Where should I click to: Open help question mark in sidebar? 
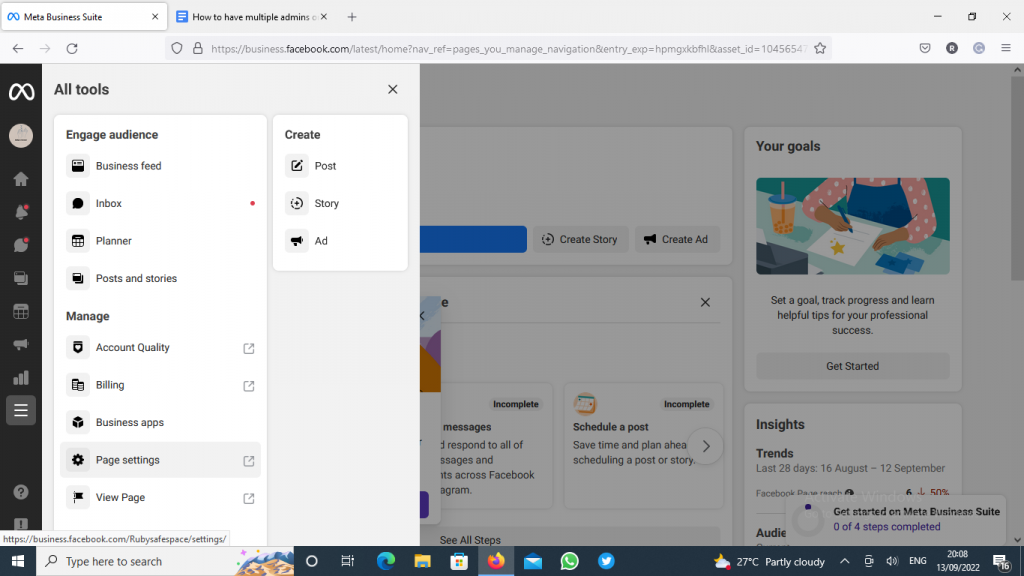tap(21, 492)
